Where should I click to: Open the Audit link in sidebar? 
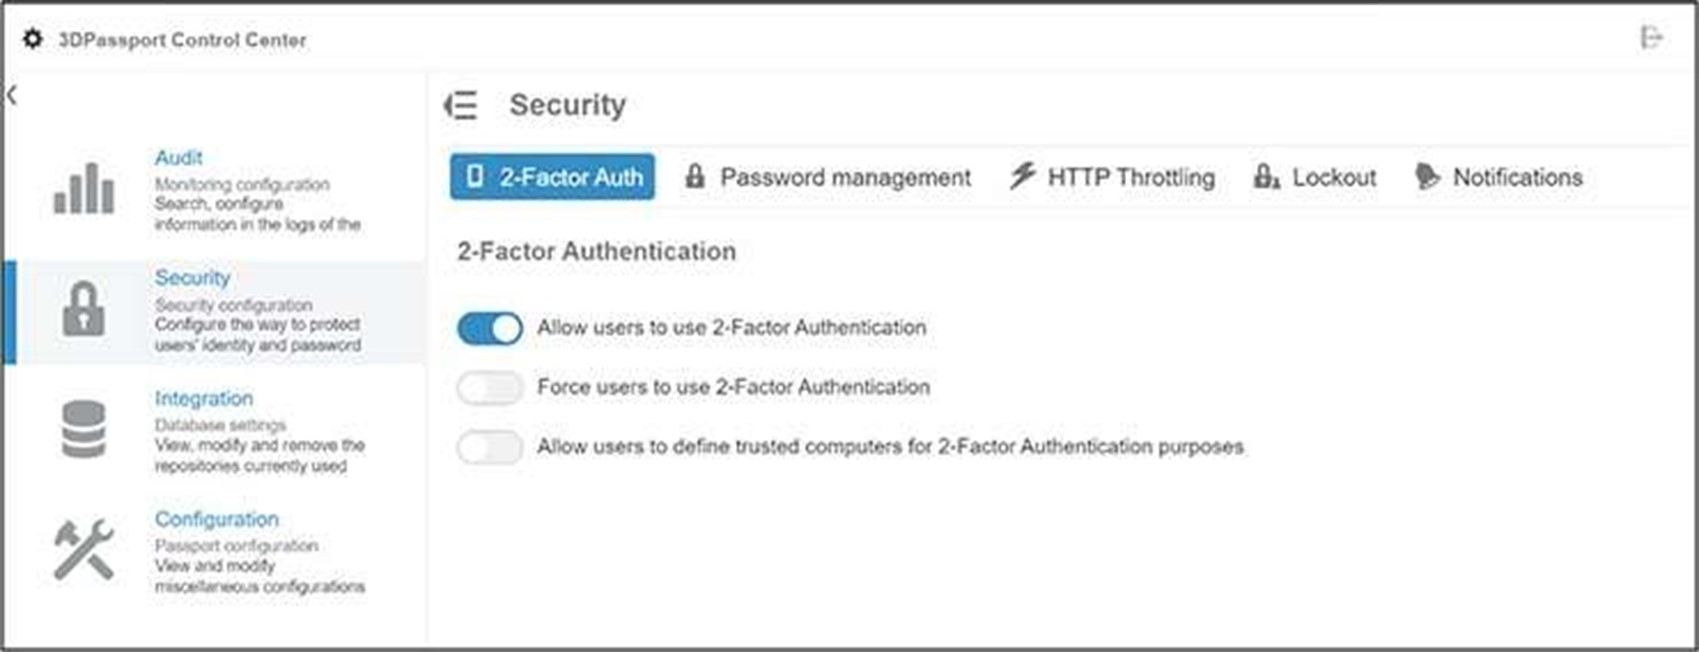tap(178, 158)
